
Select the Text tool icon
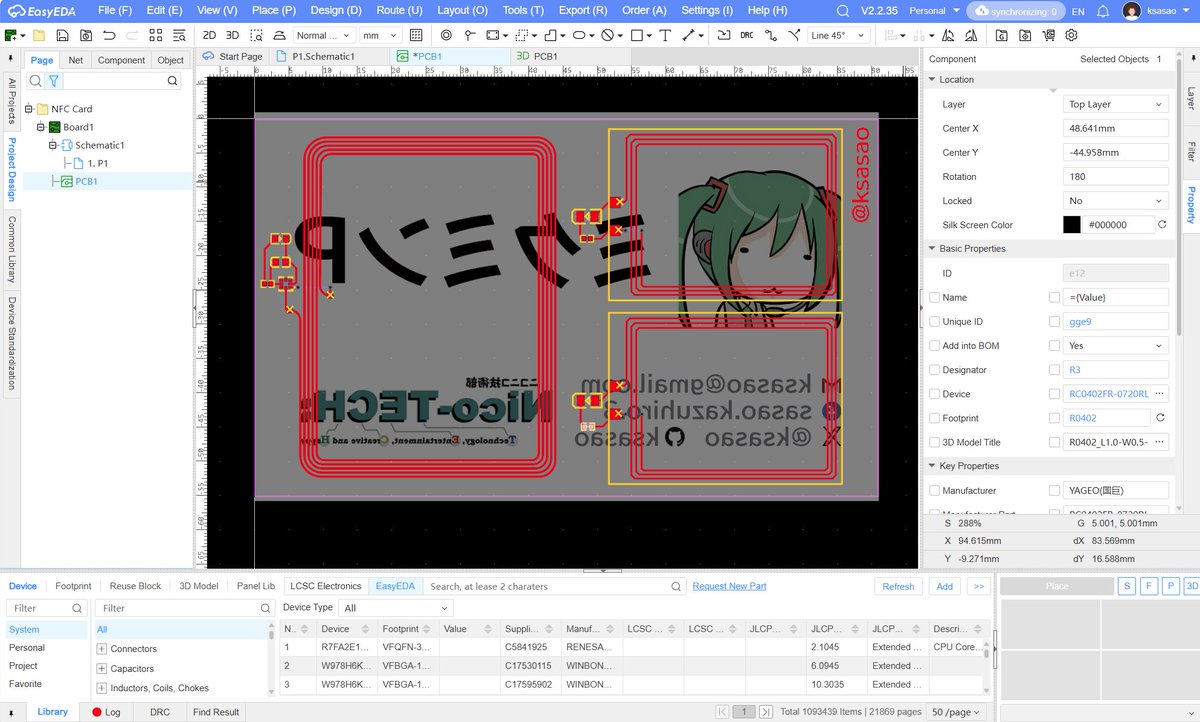coord(665,35)
